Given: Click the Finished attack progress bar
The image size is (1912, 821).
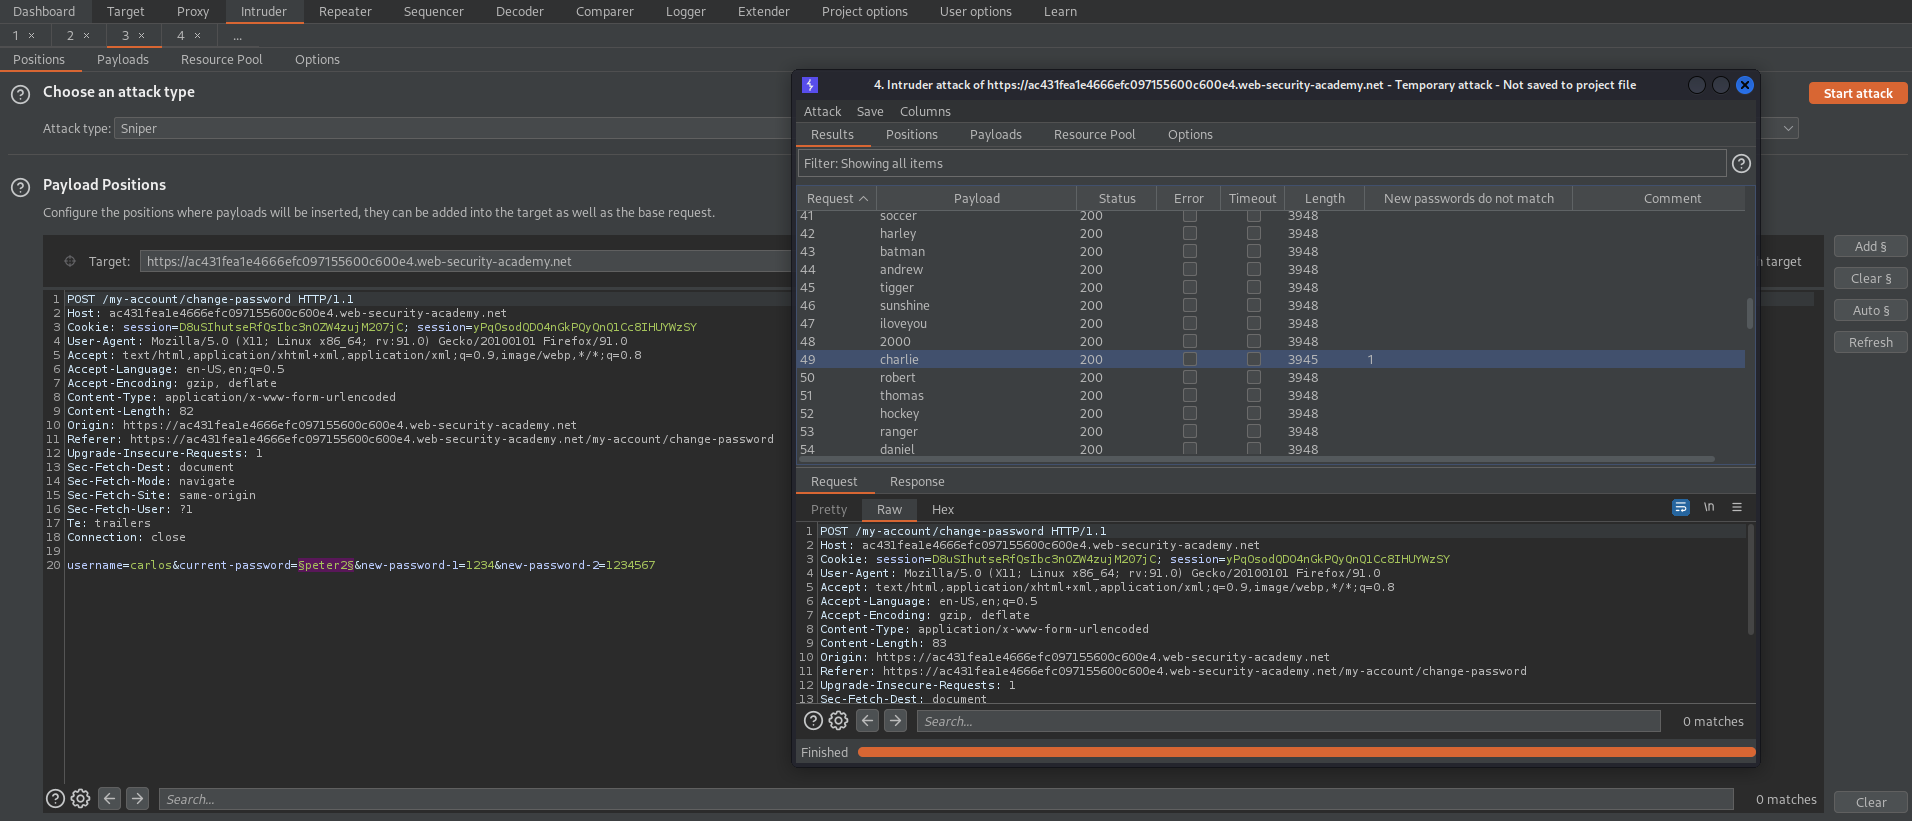Looking at the screenshot, I should tap(1306, 752).
